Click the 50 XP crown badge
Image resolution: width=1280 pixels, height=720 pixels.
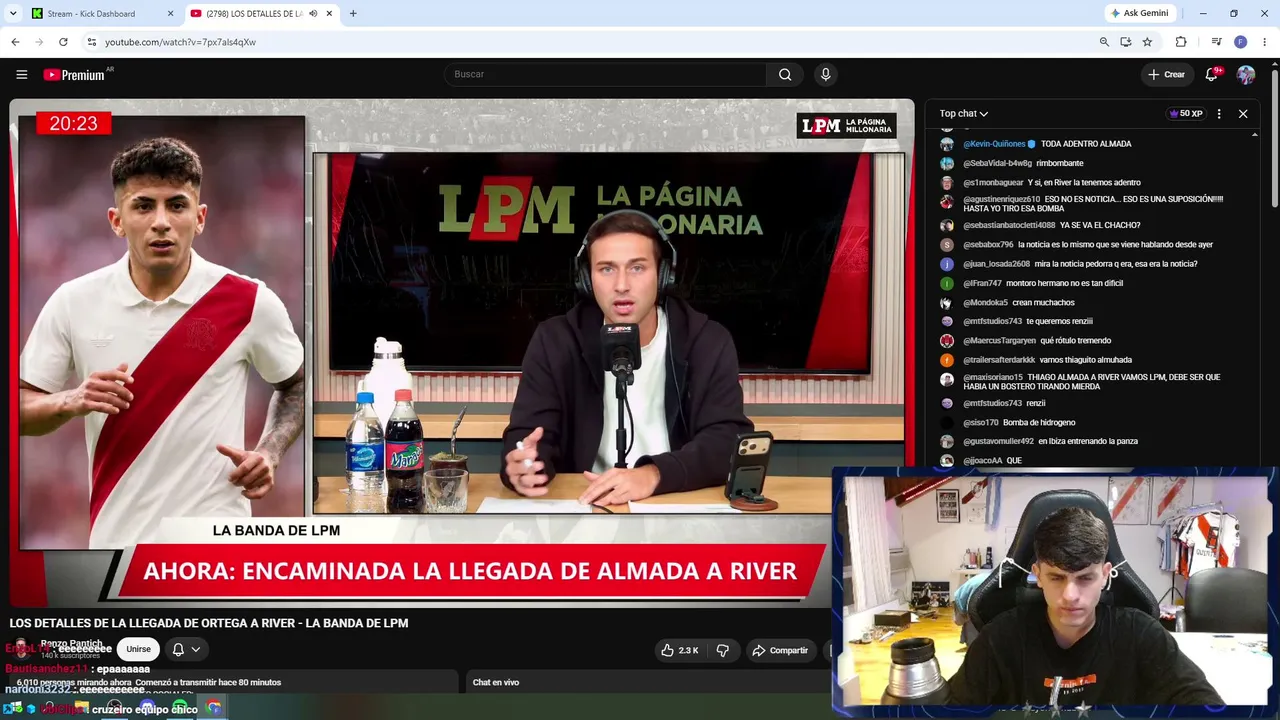click(1185, 114)
